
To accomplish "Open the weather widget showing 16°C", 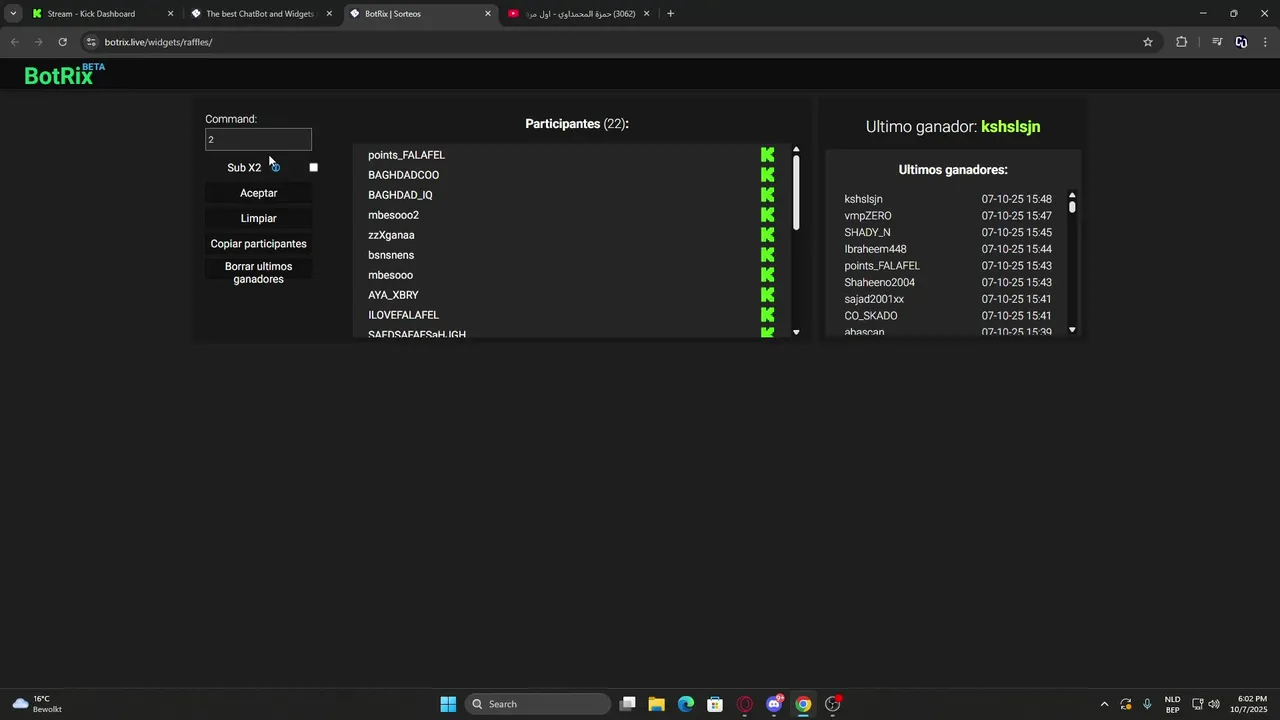I will point(37,704).
